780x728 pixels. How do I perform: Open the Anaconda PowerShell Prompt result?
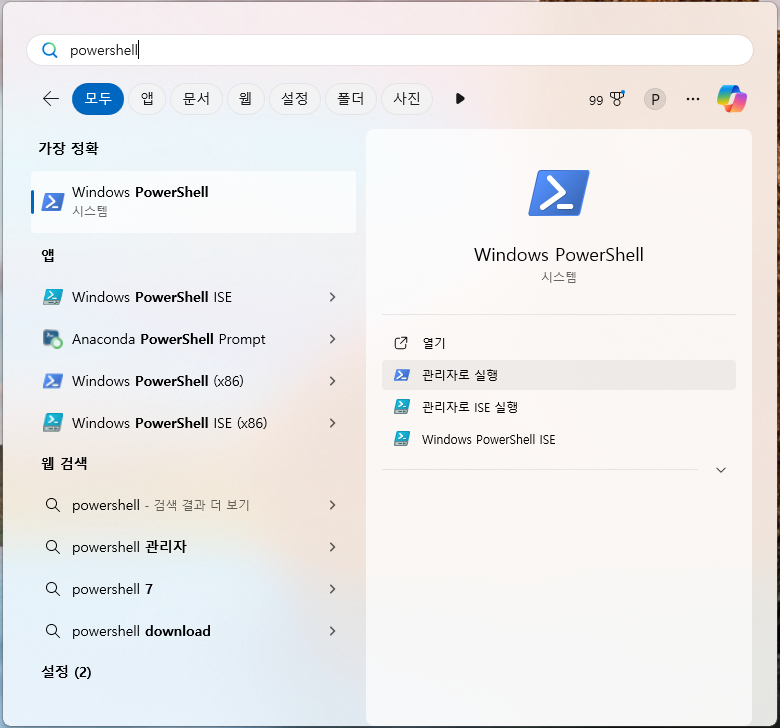[194, 339]
